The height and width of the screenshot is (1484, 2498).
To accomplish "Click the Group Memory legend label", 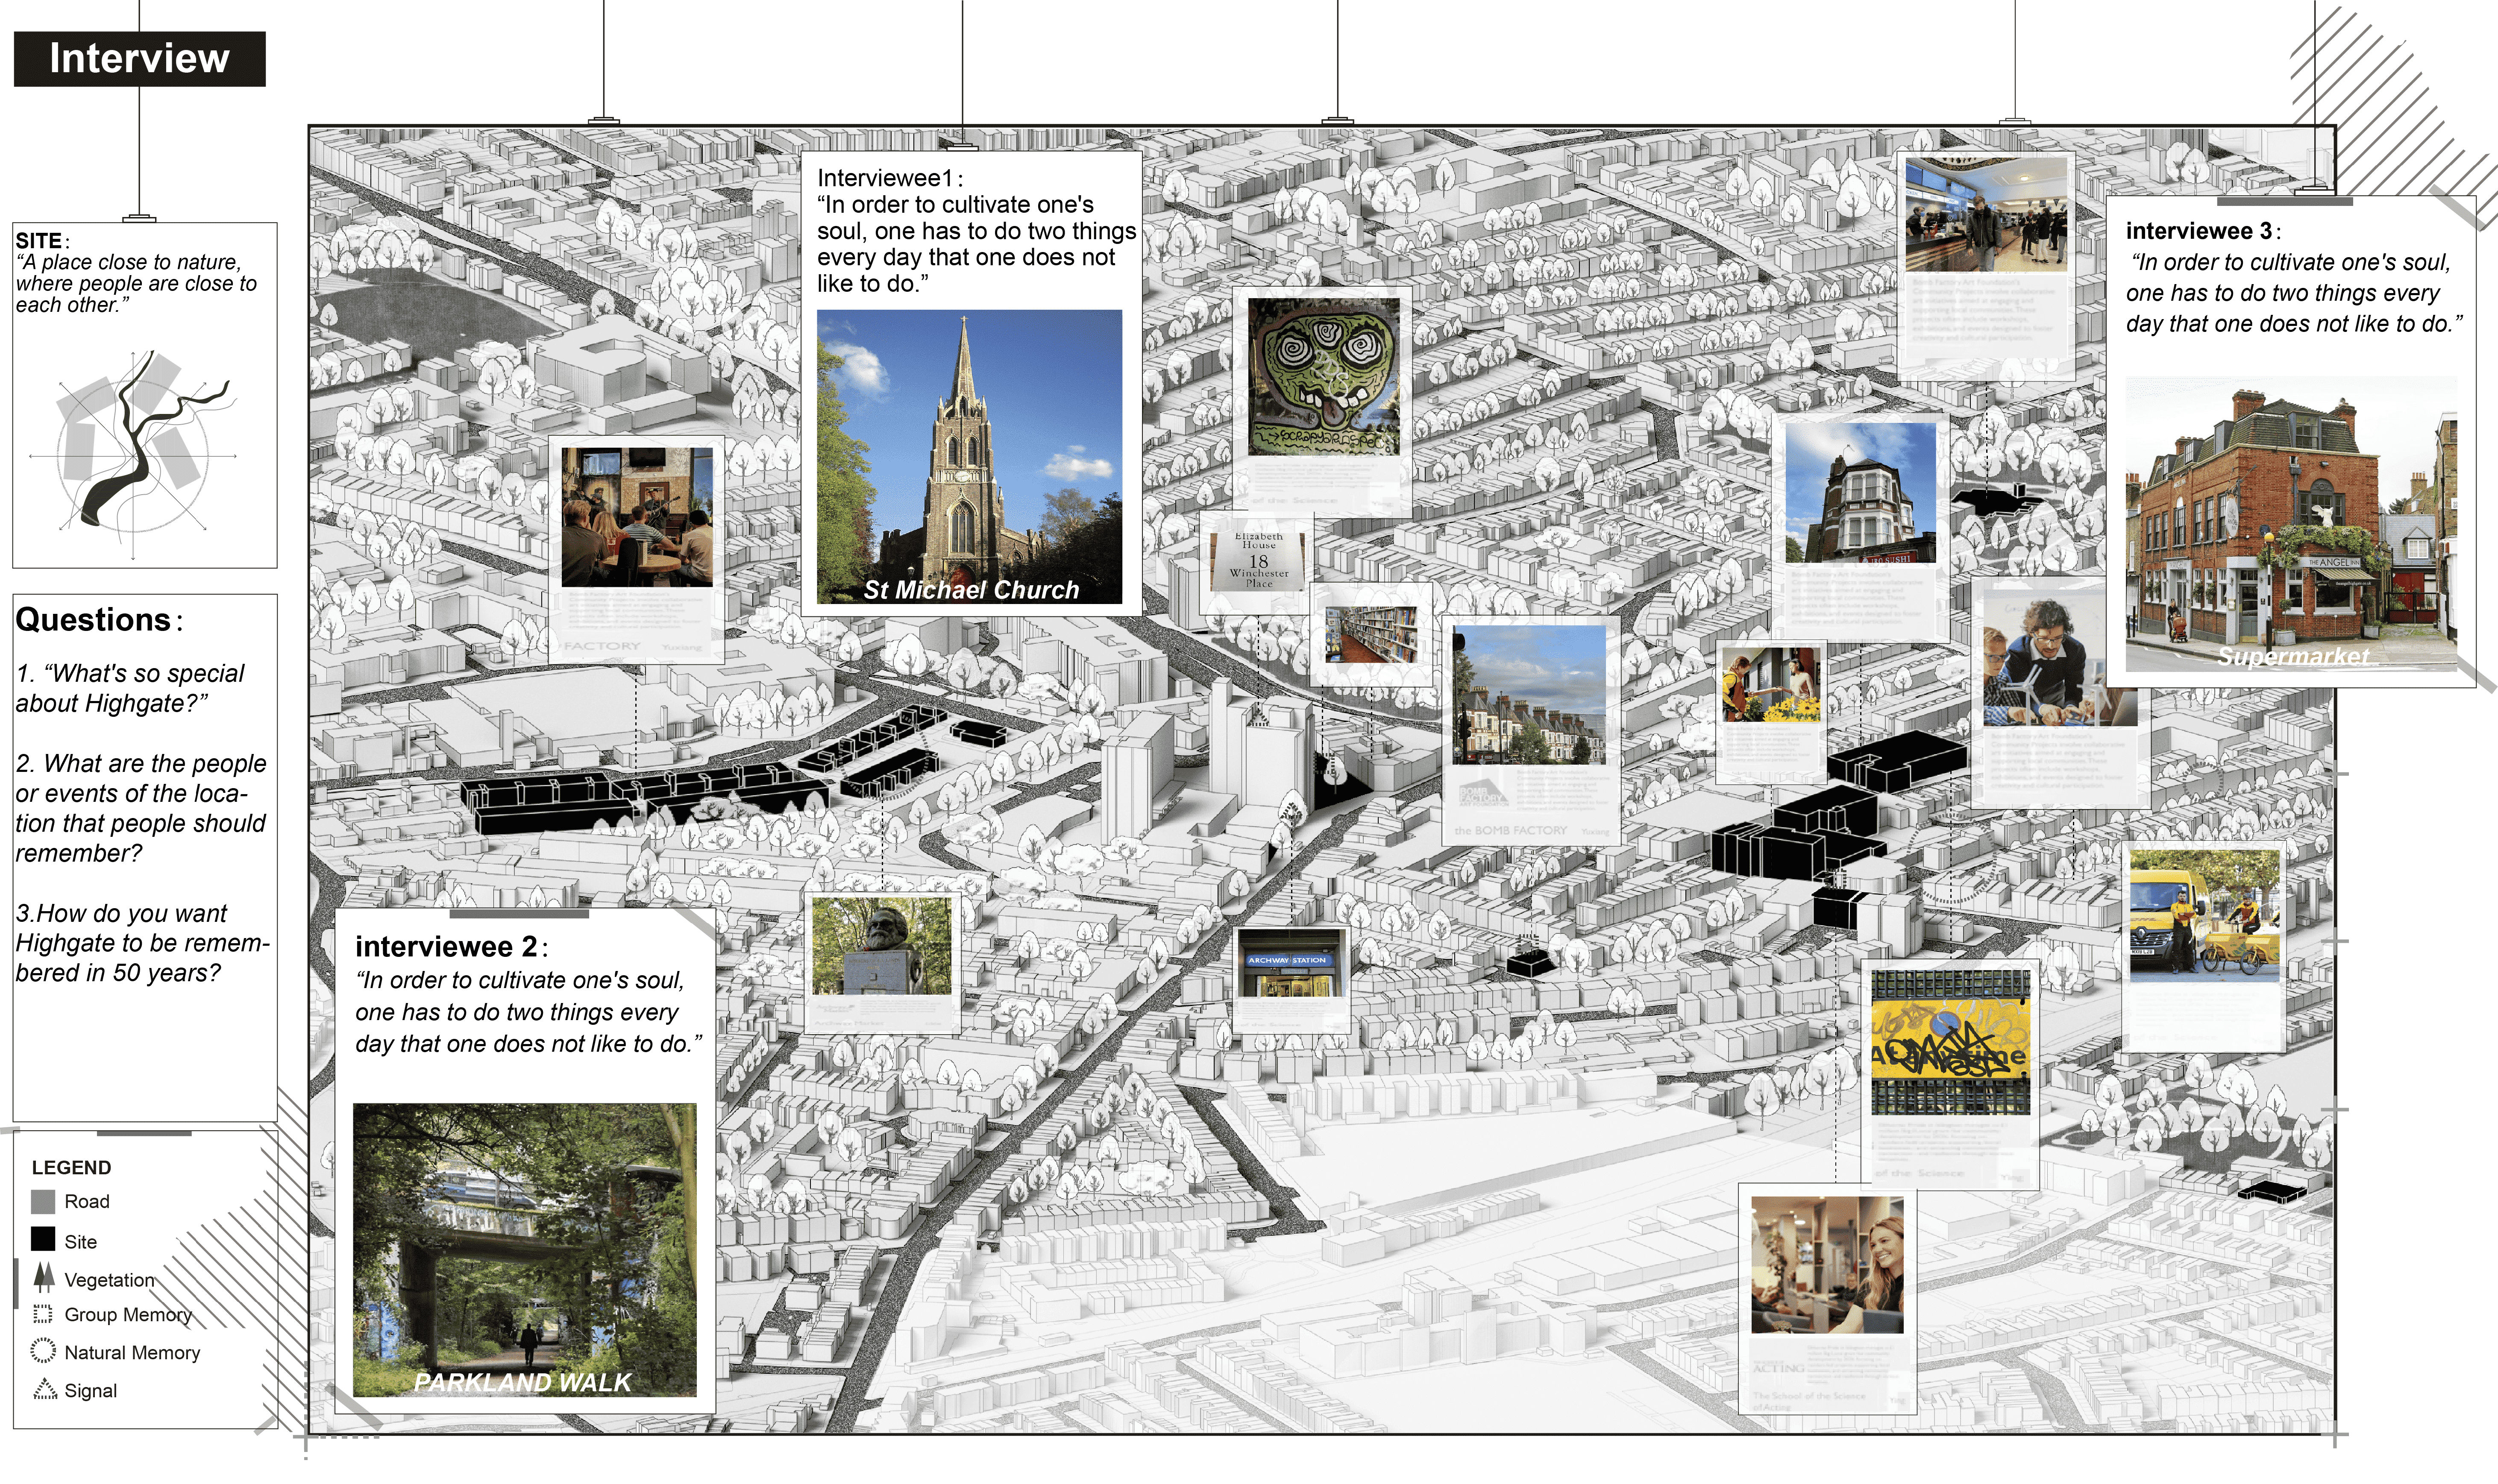I will click(x=128, y=1315).
